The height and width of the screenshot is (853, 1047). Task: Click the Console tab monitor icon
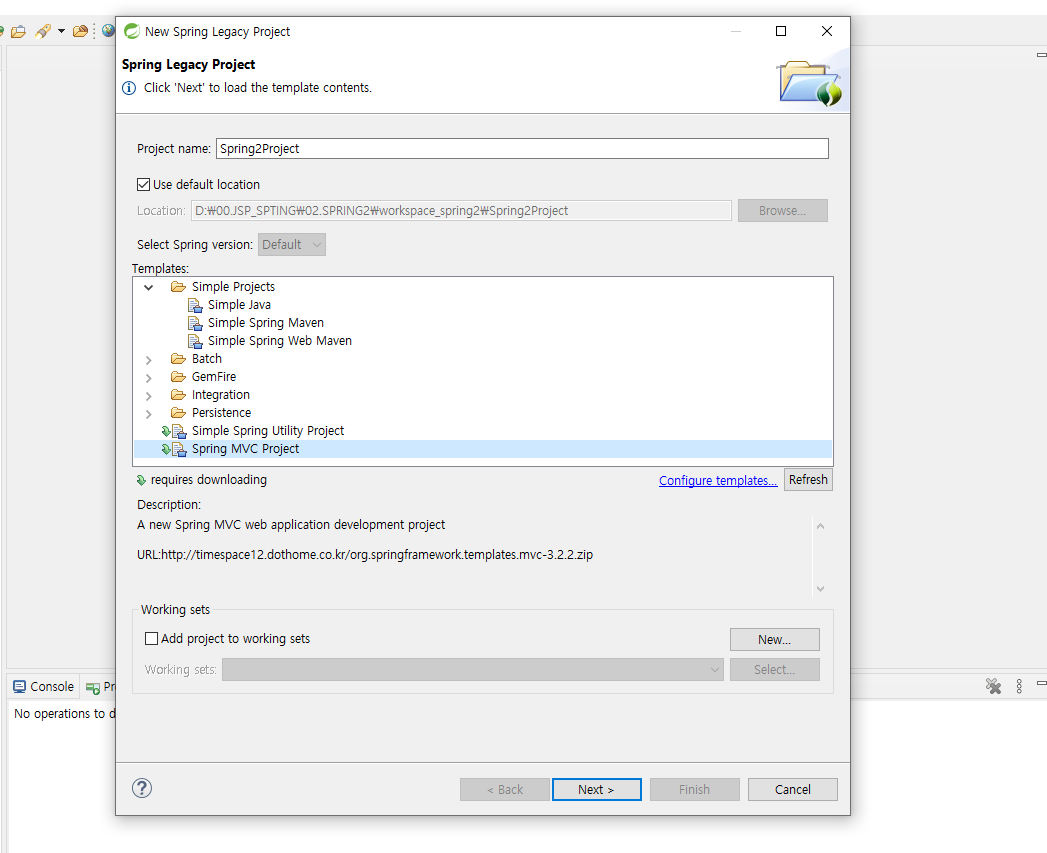coord(20,687)
